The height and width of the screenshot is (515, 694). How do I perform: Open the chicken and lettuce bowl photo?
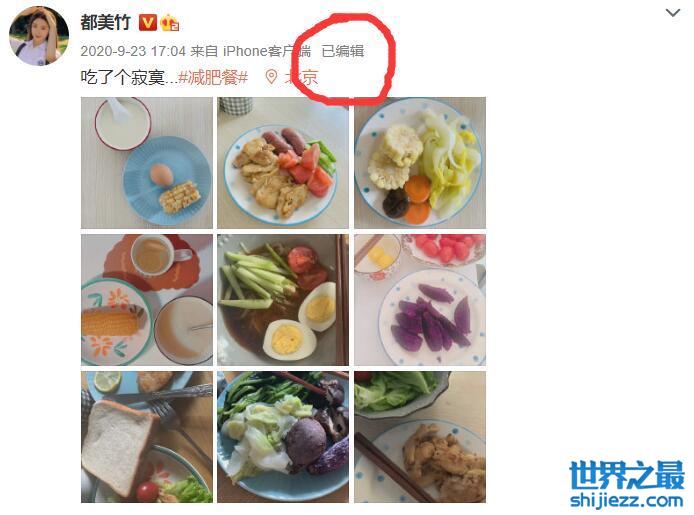(x=420, y=437)
